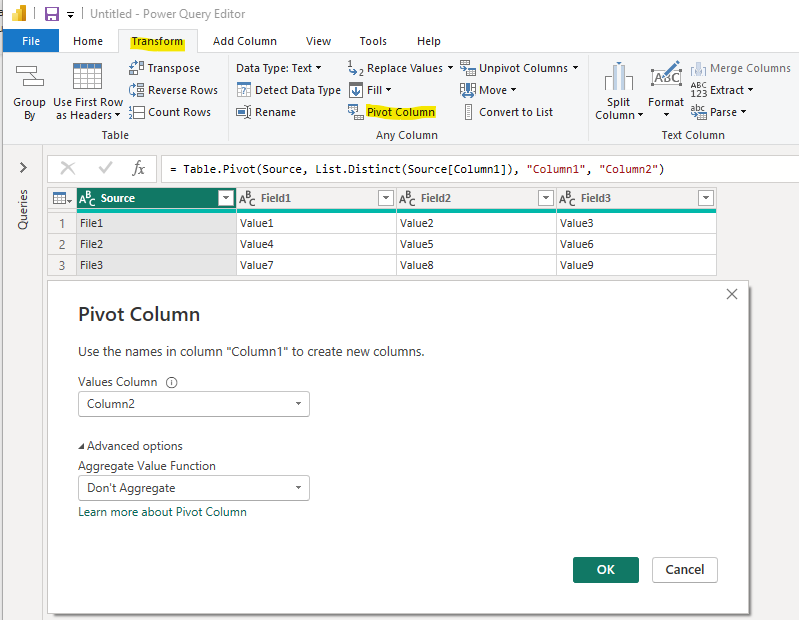
Task: Click Use First Row as Headers icon
Action: pos(87,76)
